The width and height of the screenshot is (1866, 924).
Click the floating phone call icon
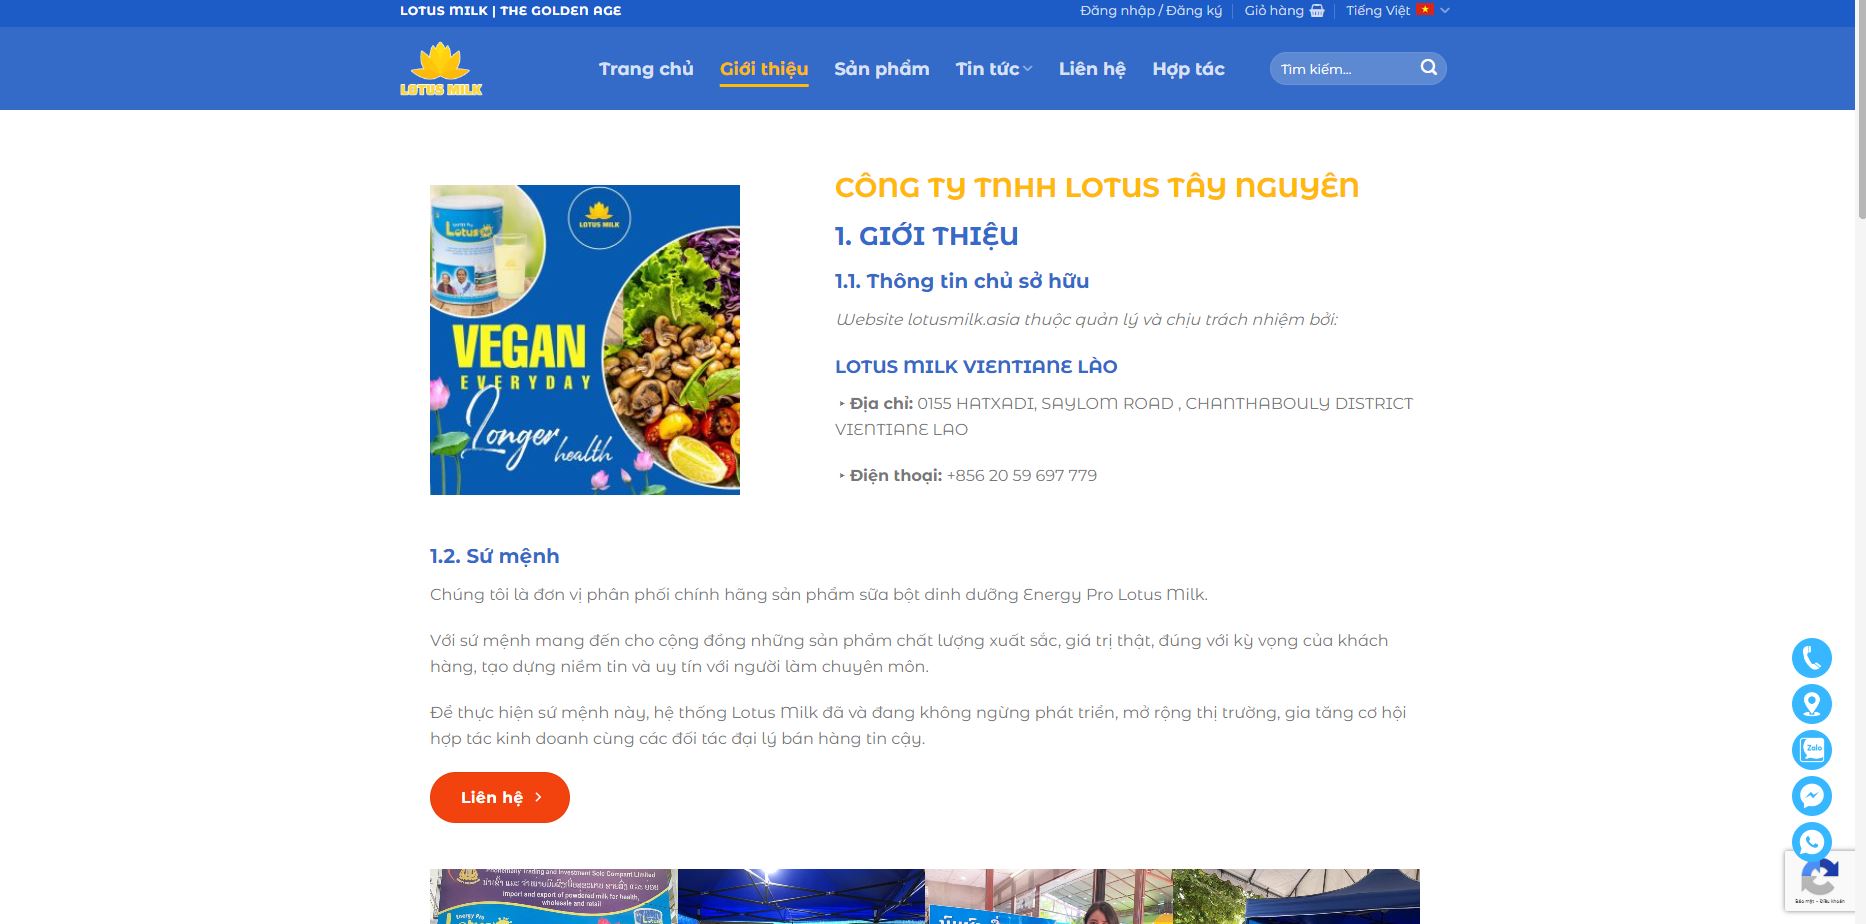pyautogui.click(x=1811, y=658)
